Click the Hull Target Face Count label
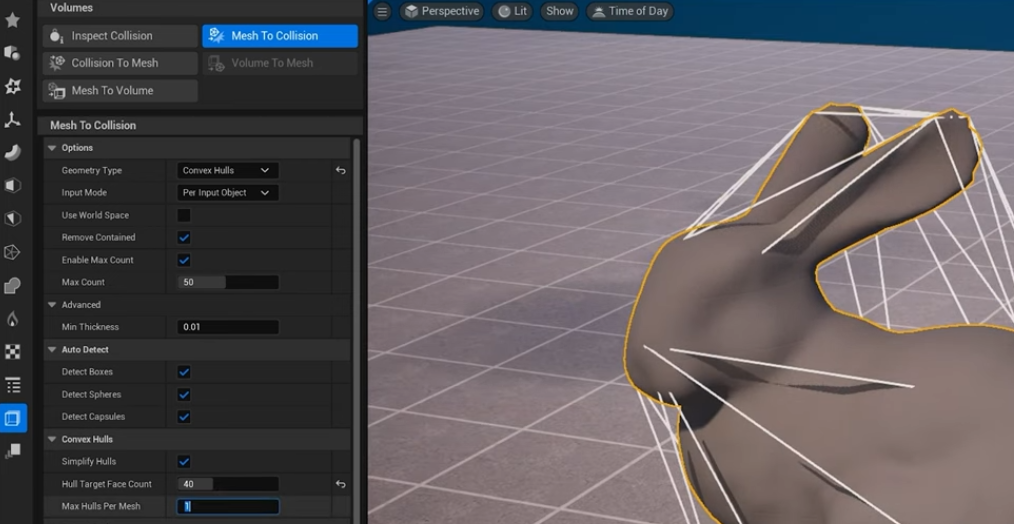Image resolution: width=1014 pixels, height=524 pixels. 107,484
